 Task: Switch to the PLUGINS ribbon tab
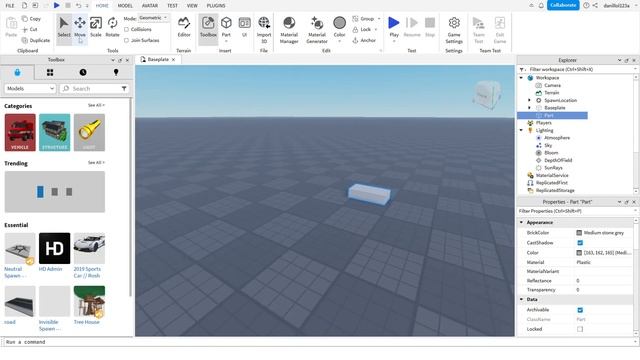[216, 6]
